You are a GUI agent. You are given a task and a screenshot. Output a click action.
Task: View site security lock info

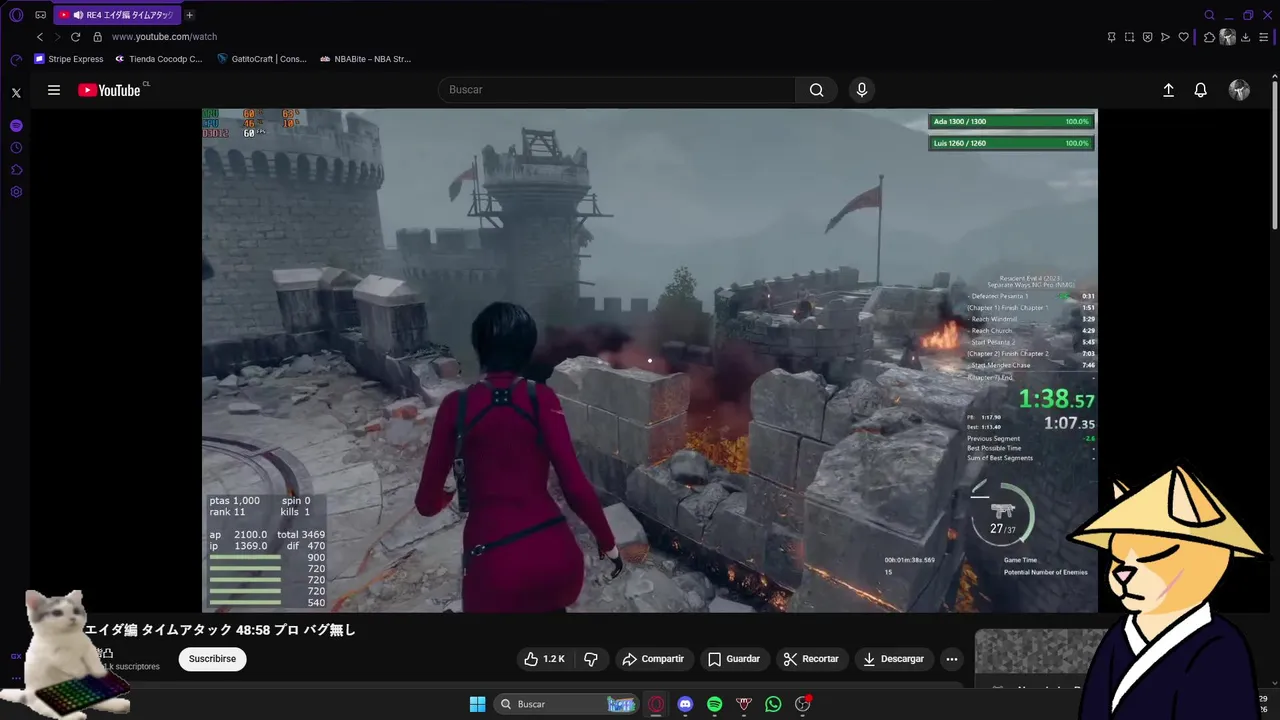(97, 37)
